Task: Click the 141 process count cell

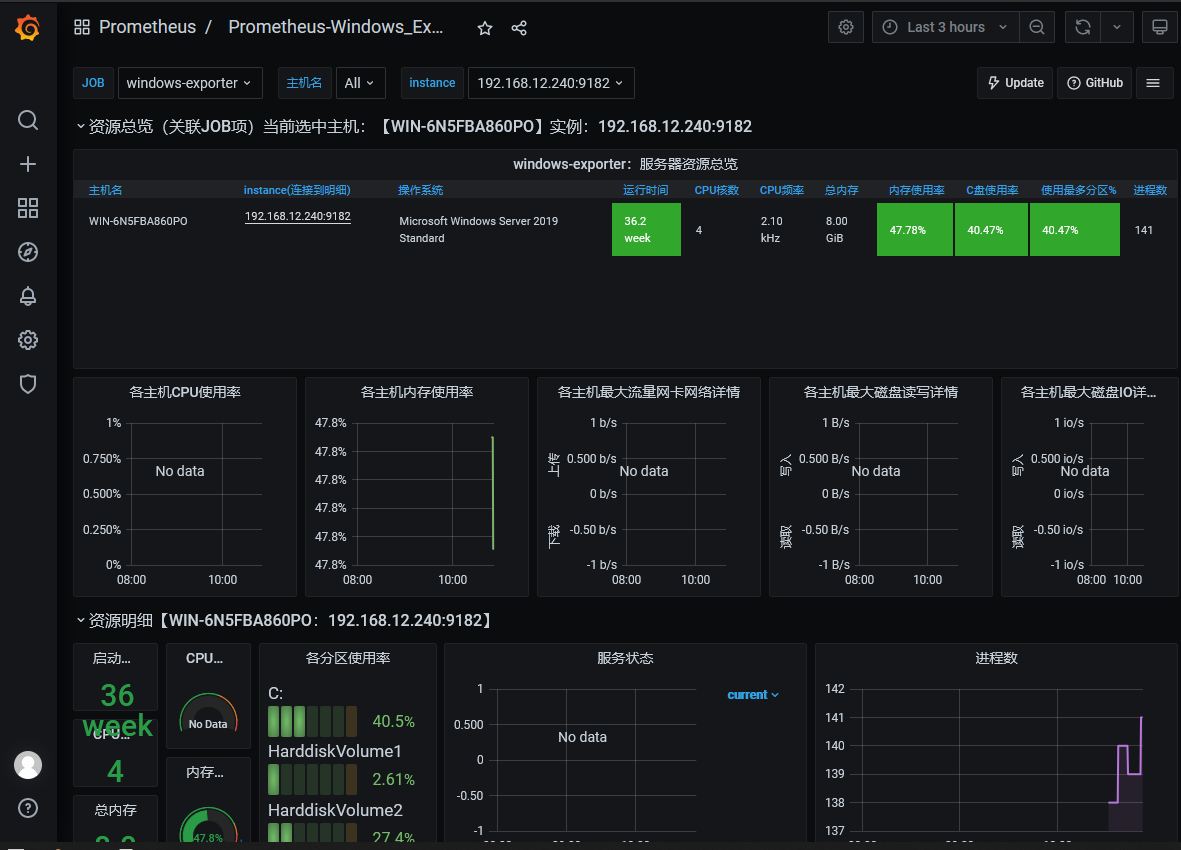Action: click(x=1143, y=230)
